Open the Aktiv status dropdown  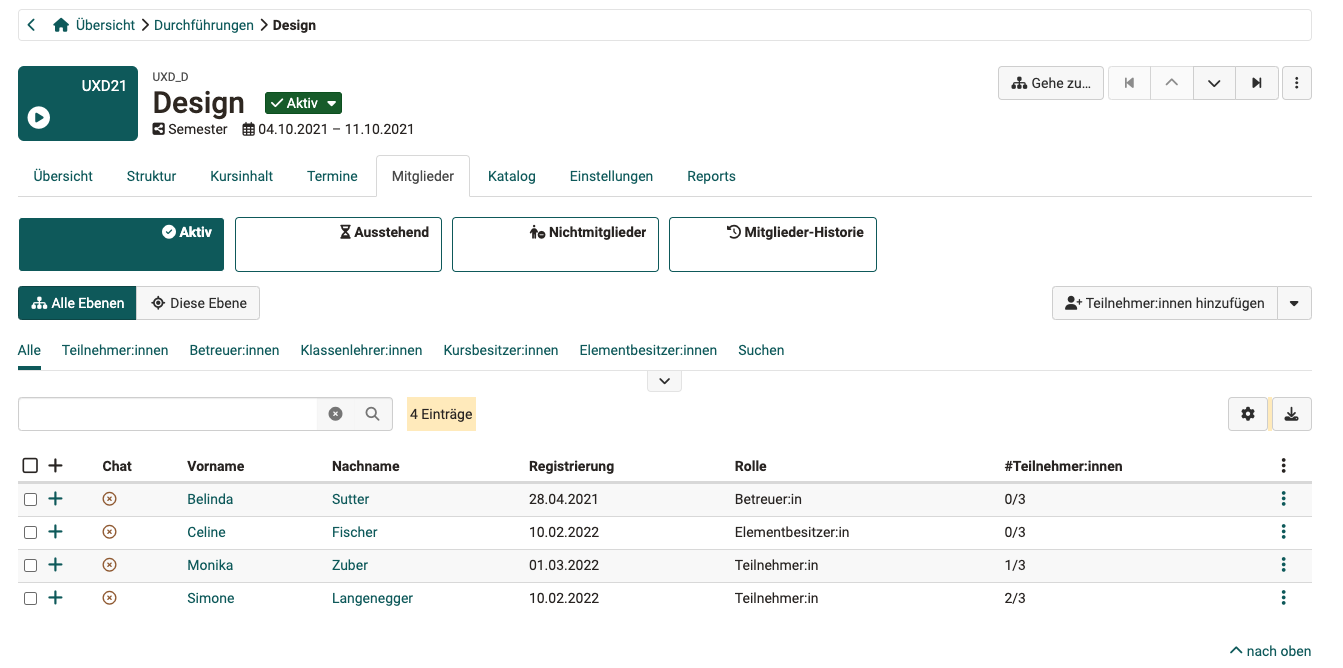[x=303, y=103]
